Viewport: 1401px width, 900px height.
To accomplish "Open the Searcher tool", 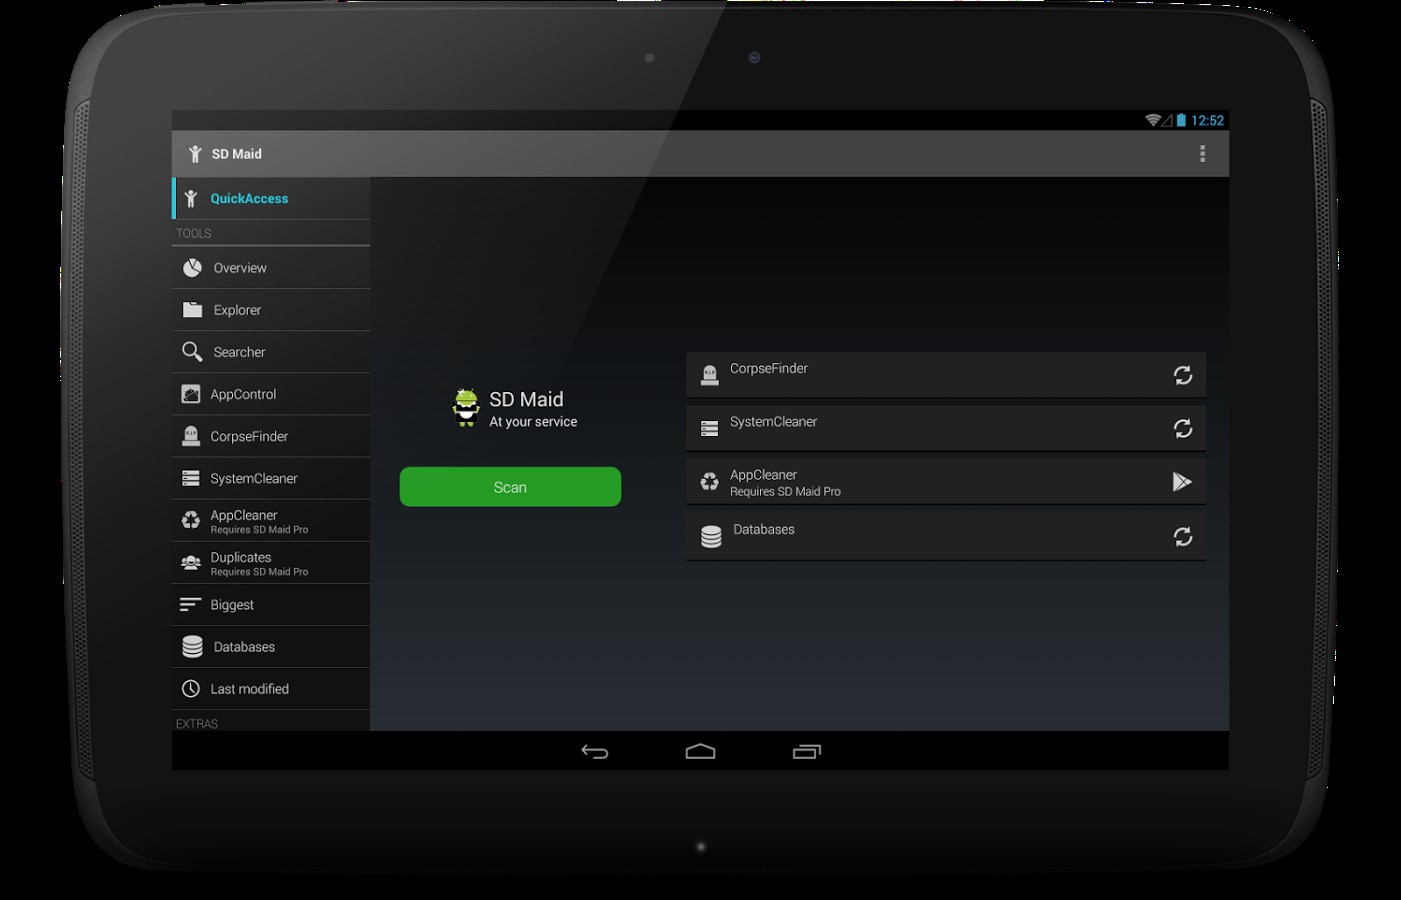I will click(271, 352).
